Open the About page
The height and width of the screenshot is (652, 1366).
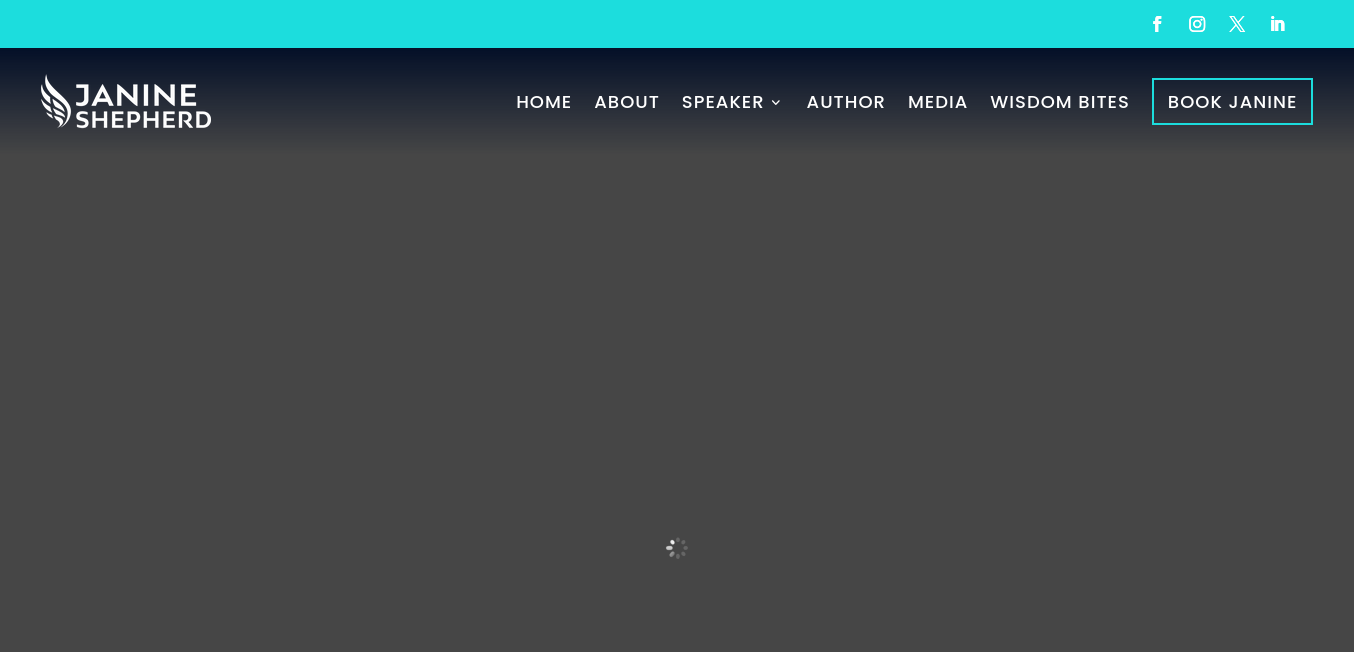(626, 102)
